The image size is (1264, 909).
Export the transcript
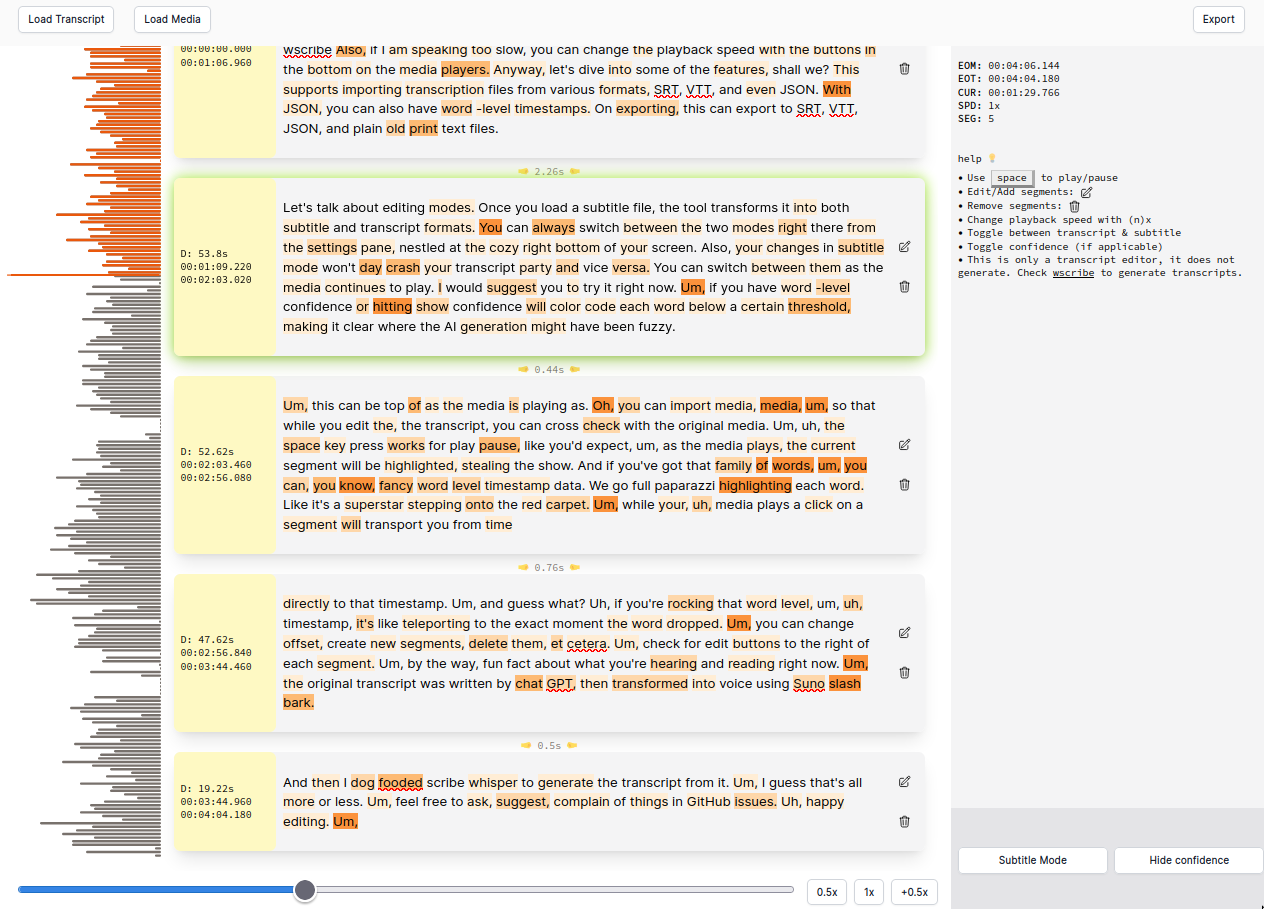[x=1218, y=19]
